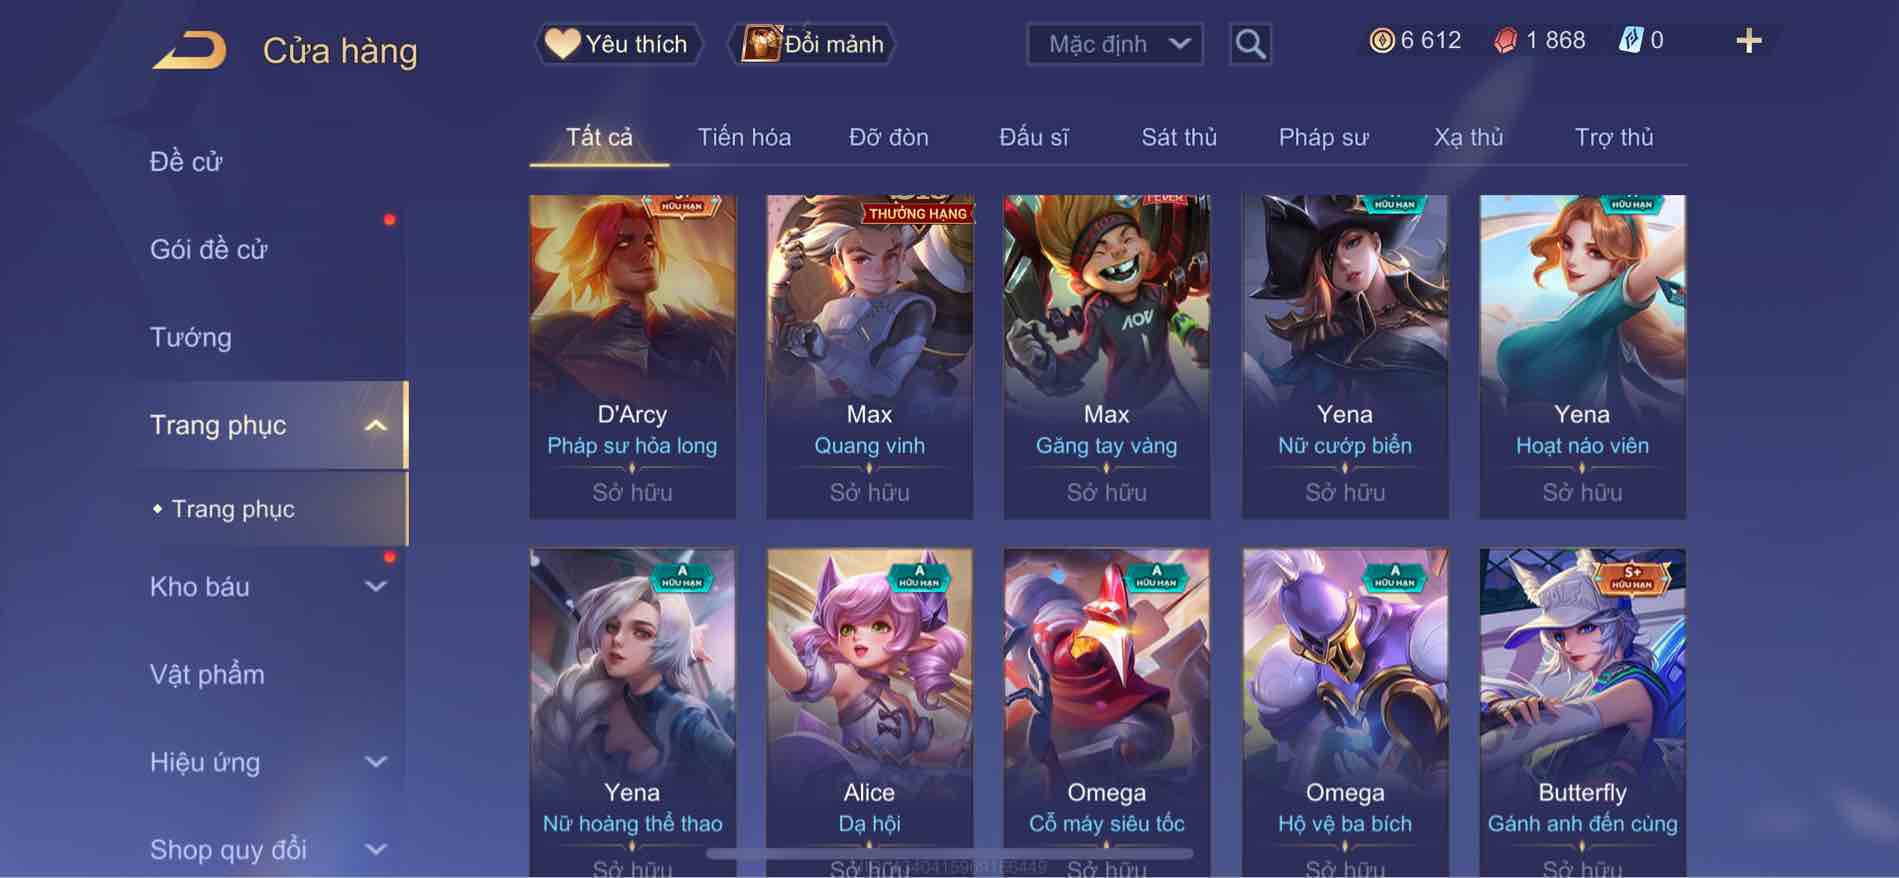The width and height of the screenshot is (1899, 878).
Task: Switch to the Sát thủ tab
Action: (1179, 137)
